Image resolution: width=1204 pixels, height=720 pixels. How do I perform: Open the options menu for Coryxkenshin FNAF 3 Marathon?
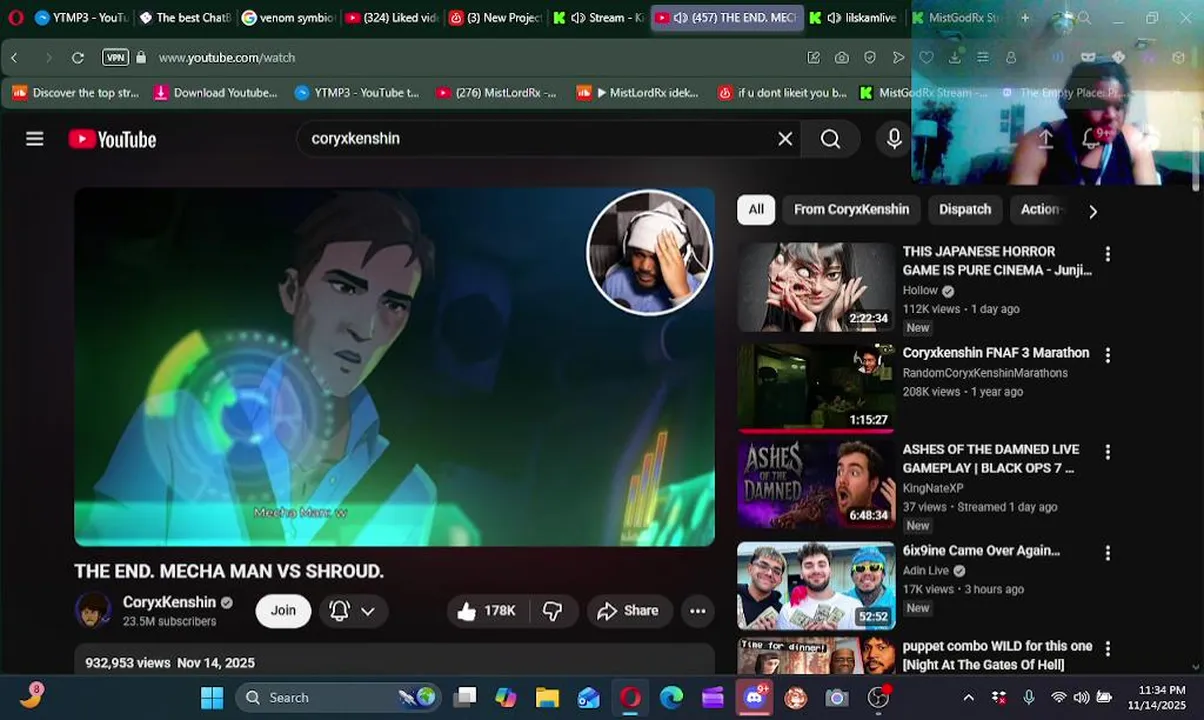[x=1107, y=355]
